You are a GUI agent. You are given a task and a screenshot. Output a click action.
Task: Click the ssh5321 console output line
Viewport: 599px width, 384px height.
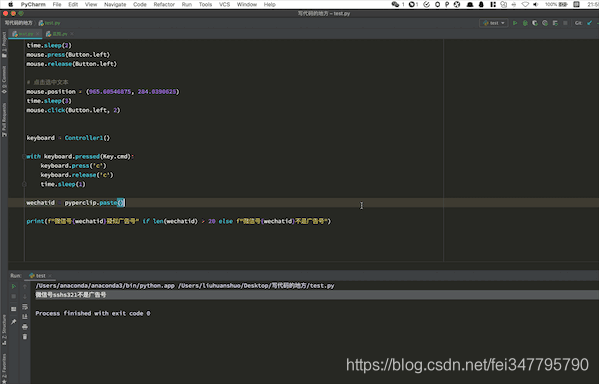point(71,295)
